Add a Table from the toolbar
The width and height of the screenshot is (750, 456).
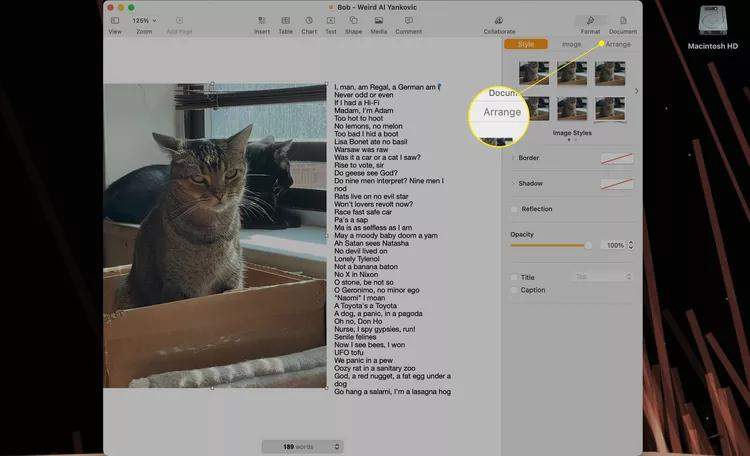click(x=285, y=20)
